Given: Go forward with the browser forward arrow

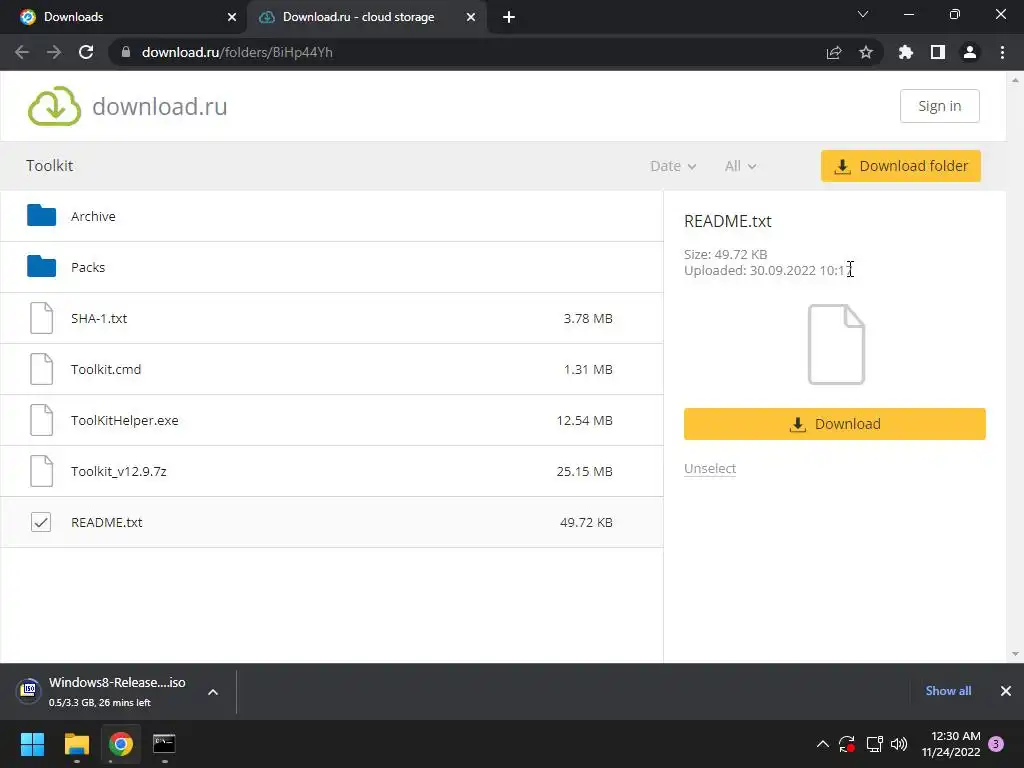Looking at the screenshot, I should 54,52.
